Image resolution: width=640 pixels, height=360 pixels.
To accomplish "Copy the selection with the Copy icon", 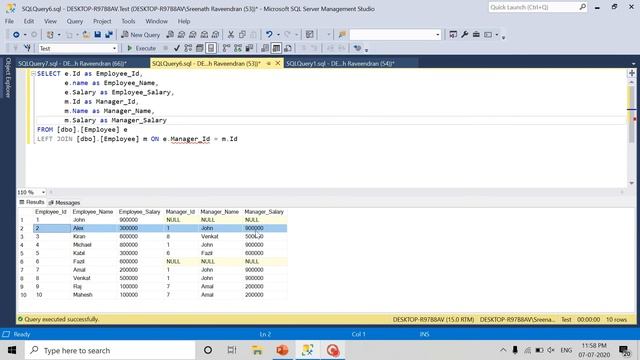I will tap(242, 35).
